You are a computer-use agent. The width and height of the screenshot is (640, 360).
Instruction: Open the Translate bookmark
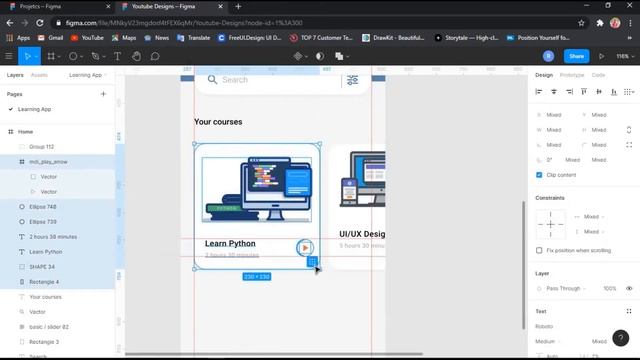(193, 38)
